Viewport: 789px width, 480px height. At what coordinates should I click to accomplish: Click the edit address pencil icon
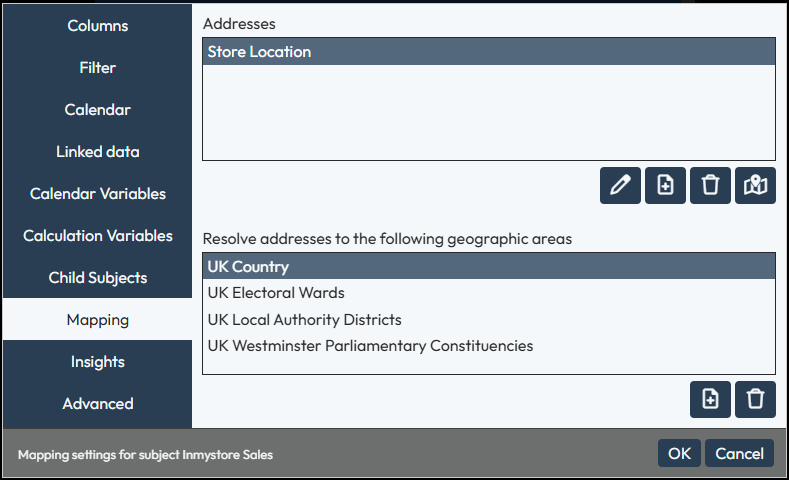pyautogui.click(x=620, y=185)
